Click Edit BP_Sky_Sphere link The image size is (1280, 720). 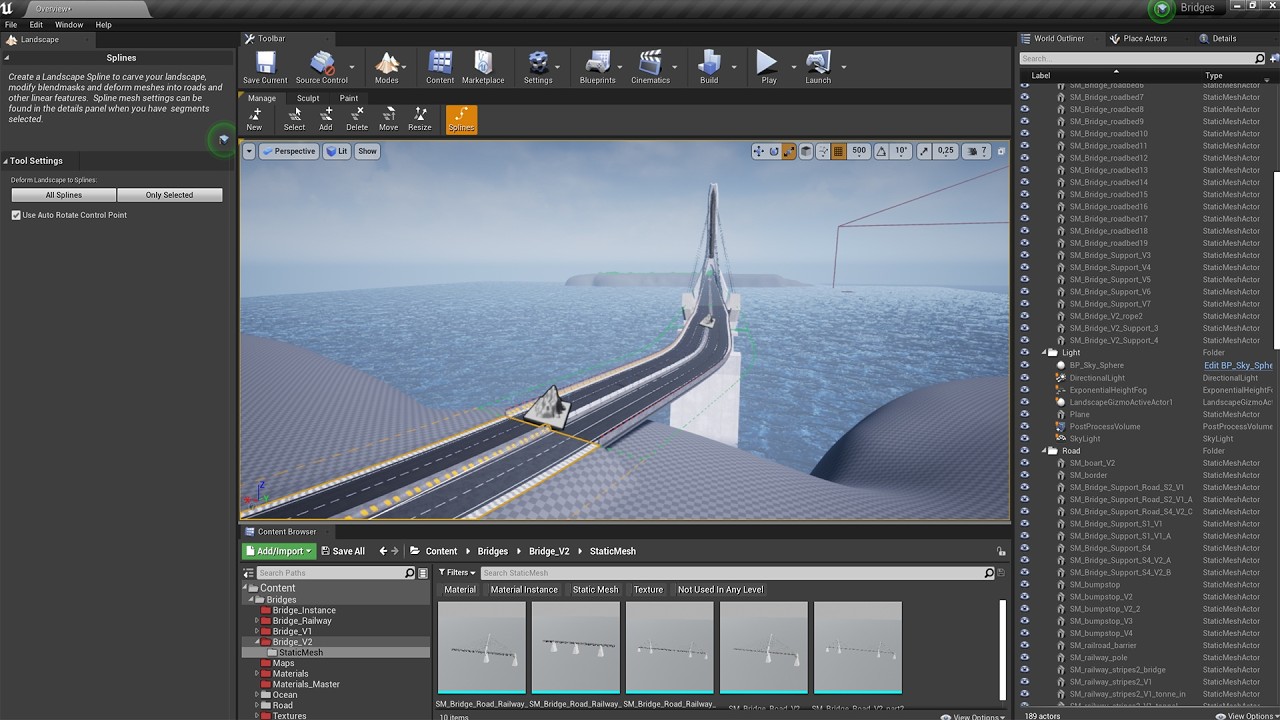tap(1238, 366)
